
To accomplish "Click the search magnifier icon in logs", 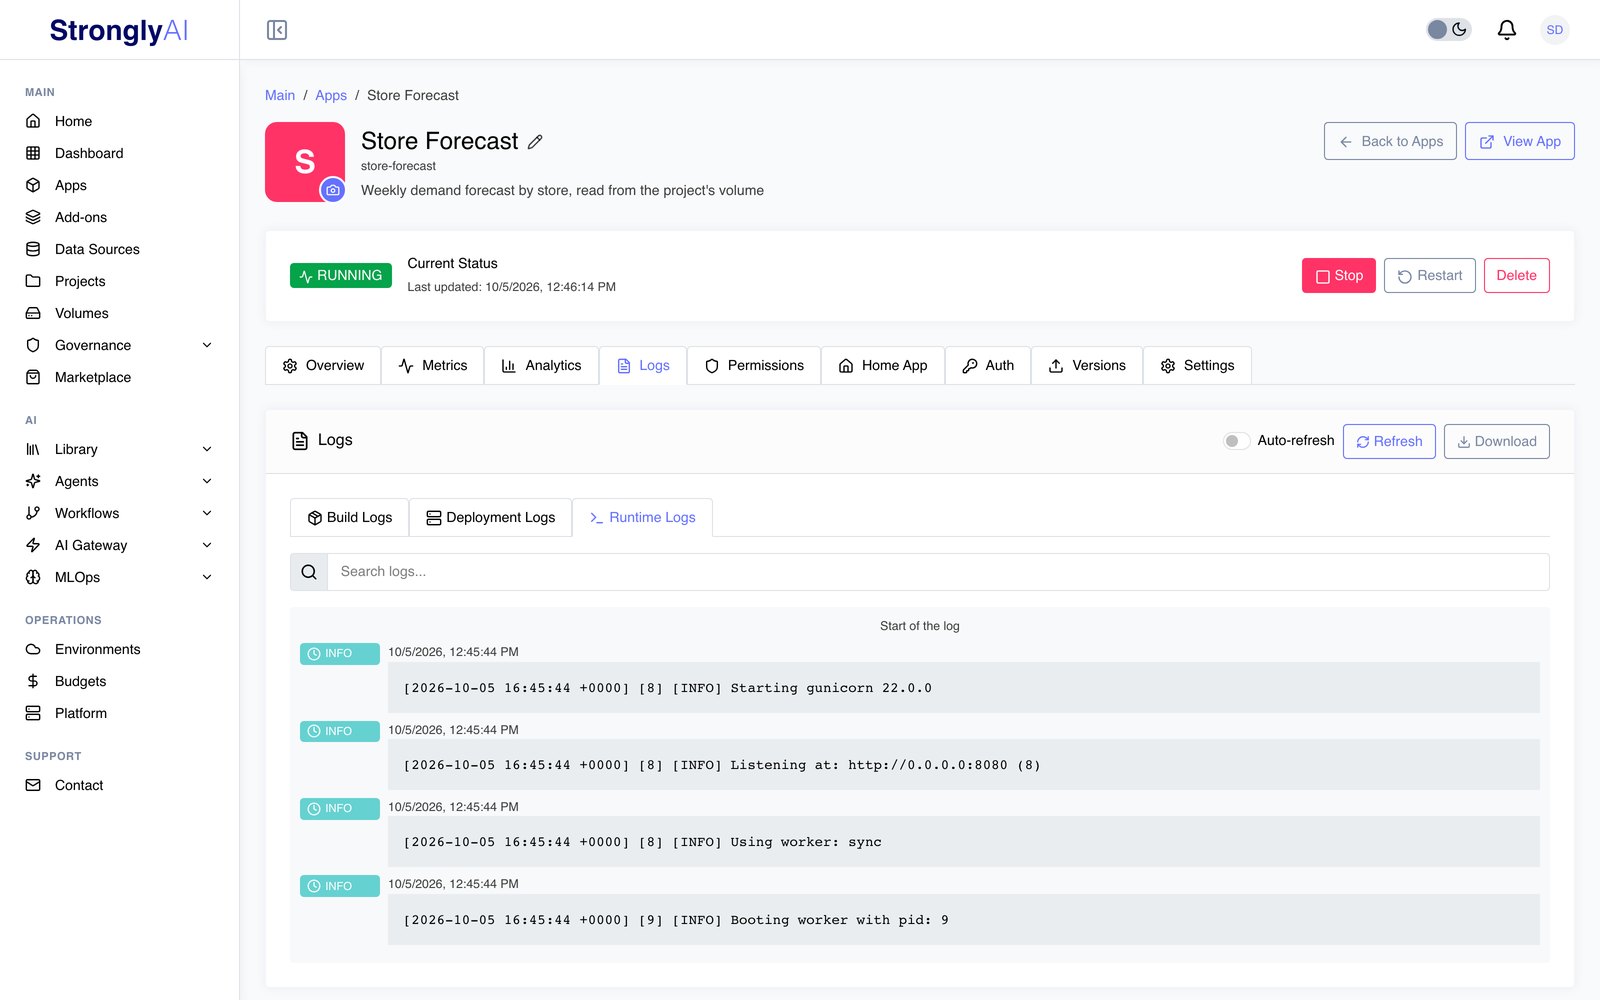I will coord(309,572).
